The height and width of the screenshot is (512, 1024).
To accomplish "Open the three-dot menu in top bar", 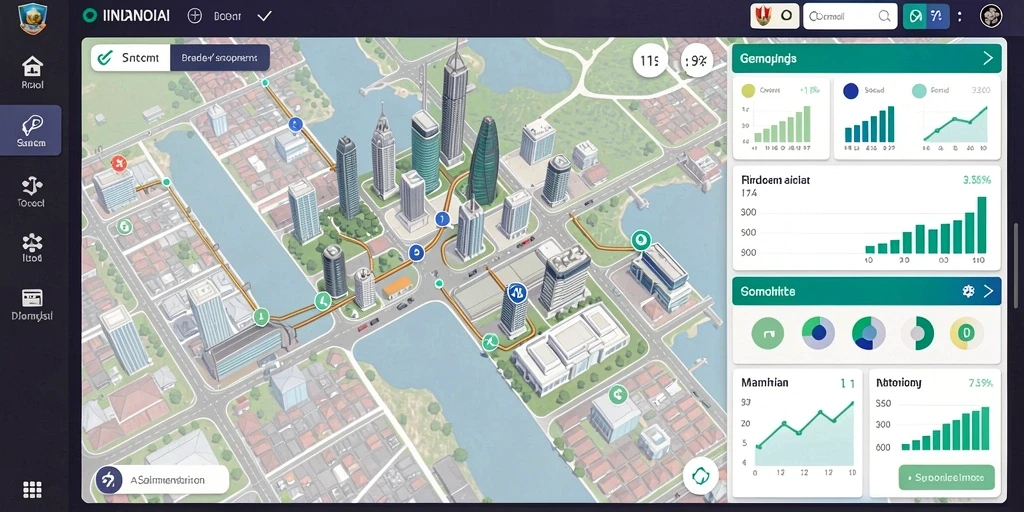I will [959, 16].
